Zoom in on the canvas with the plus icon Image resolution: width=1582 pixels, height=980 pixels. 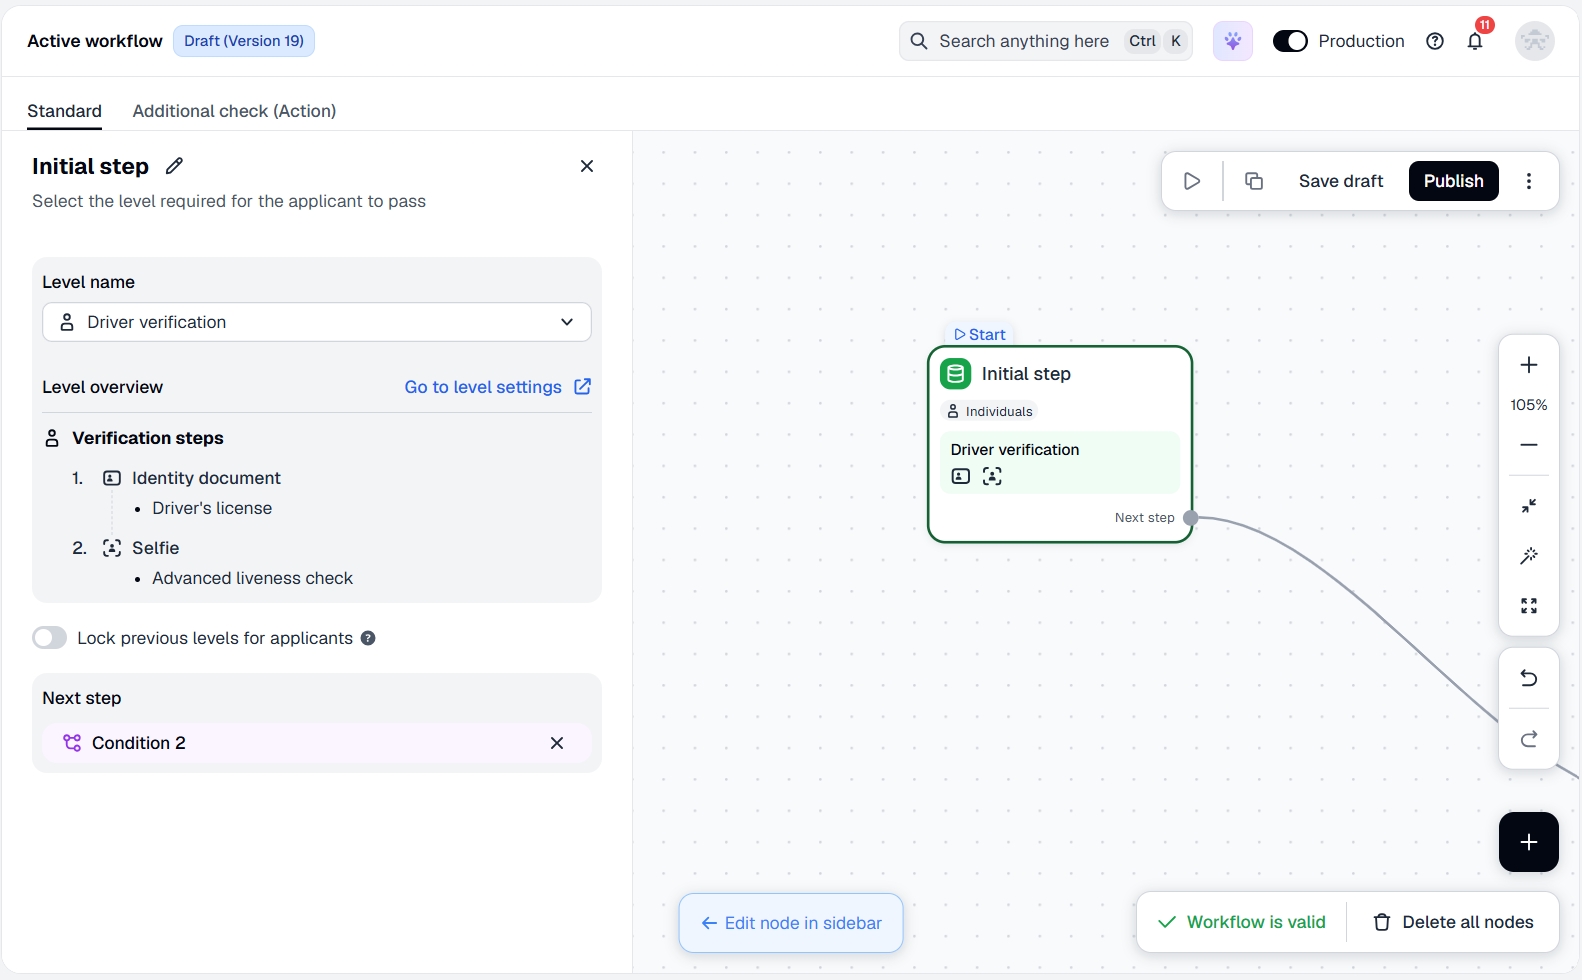[1529, 365]
